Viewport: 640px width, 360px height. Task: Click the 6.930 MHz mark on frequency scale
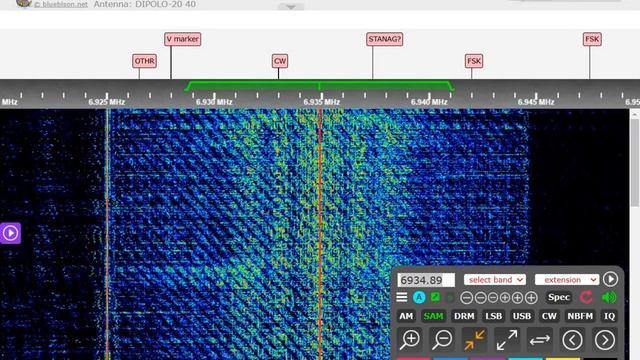coord(214,102)
